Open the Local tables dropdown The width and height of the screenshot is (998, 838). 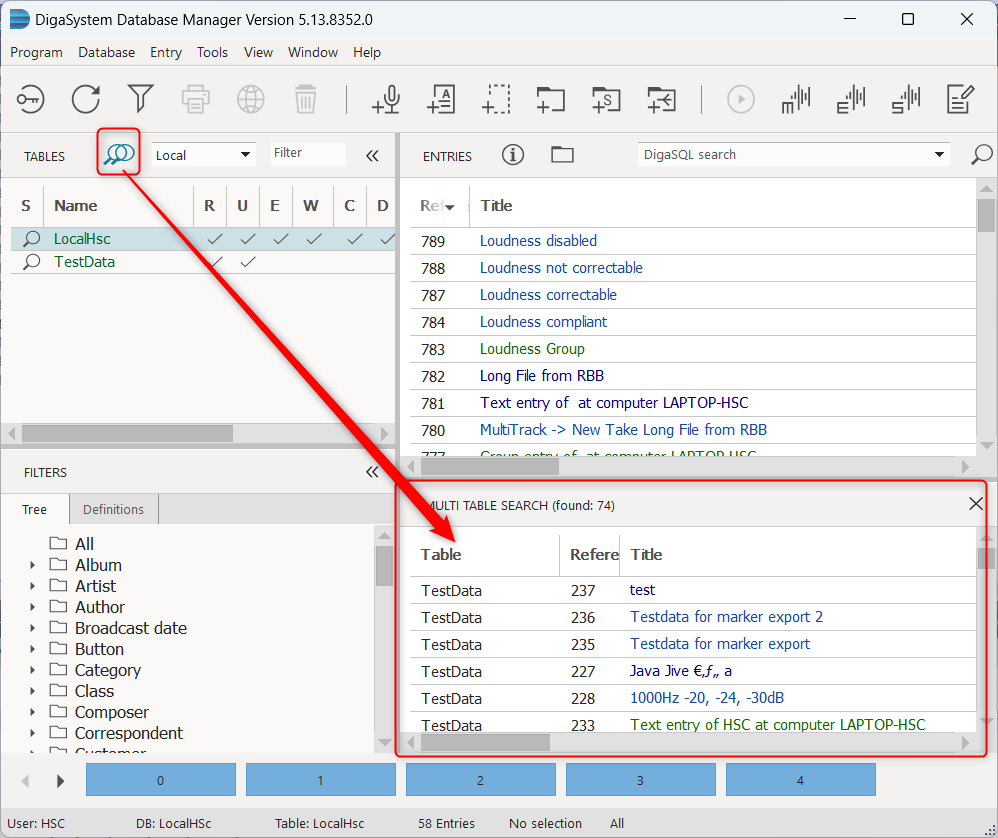point(204,155)
